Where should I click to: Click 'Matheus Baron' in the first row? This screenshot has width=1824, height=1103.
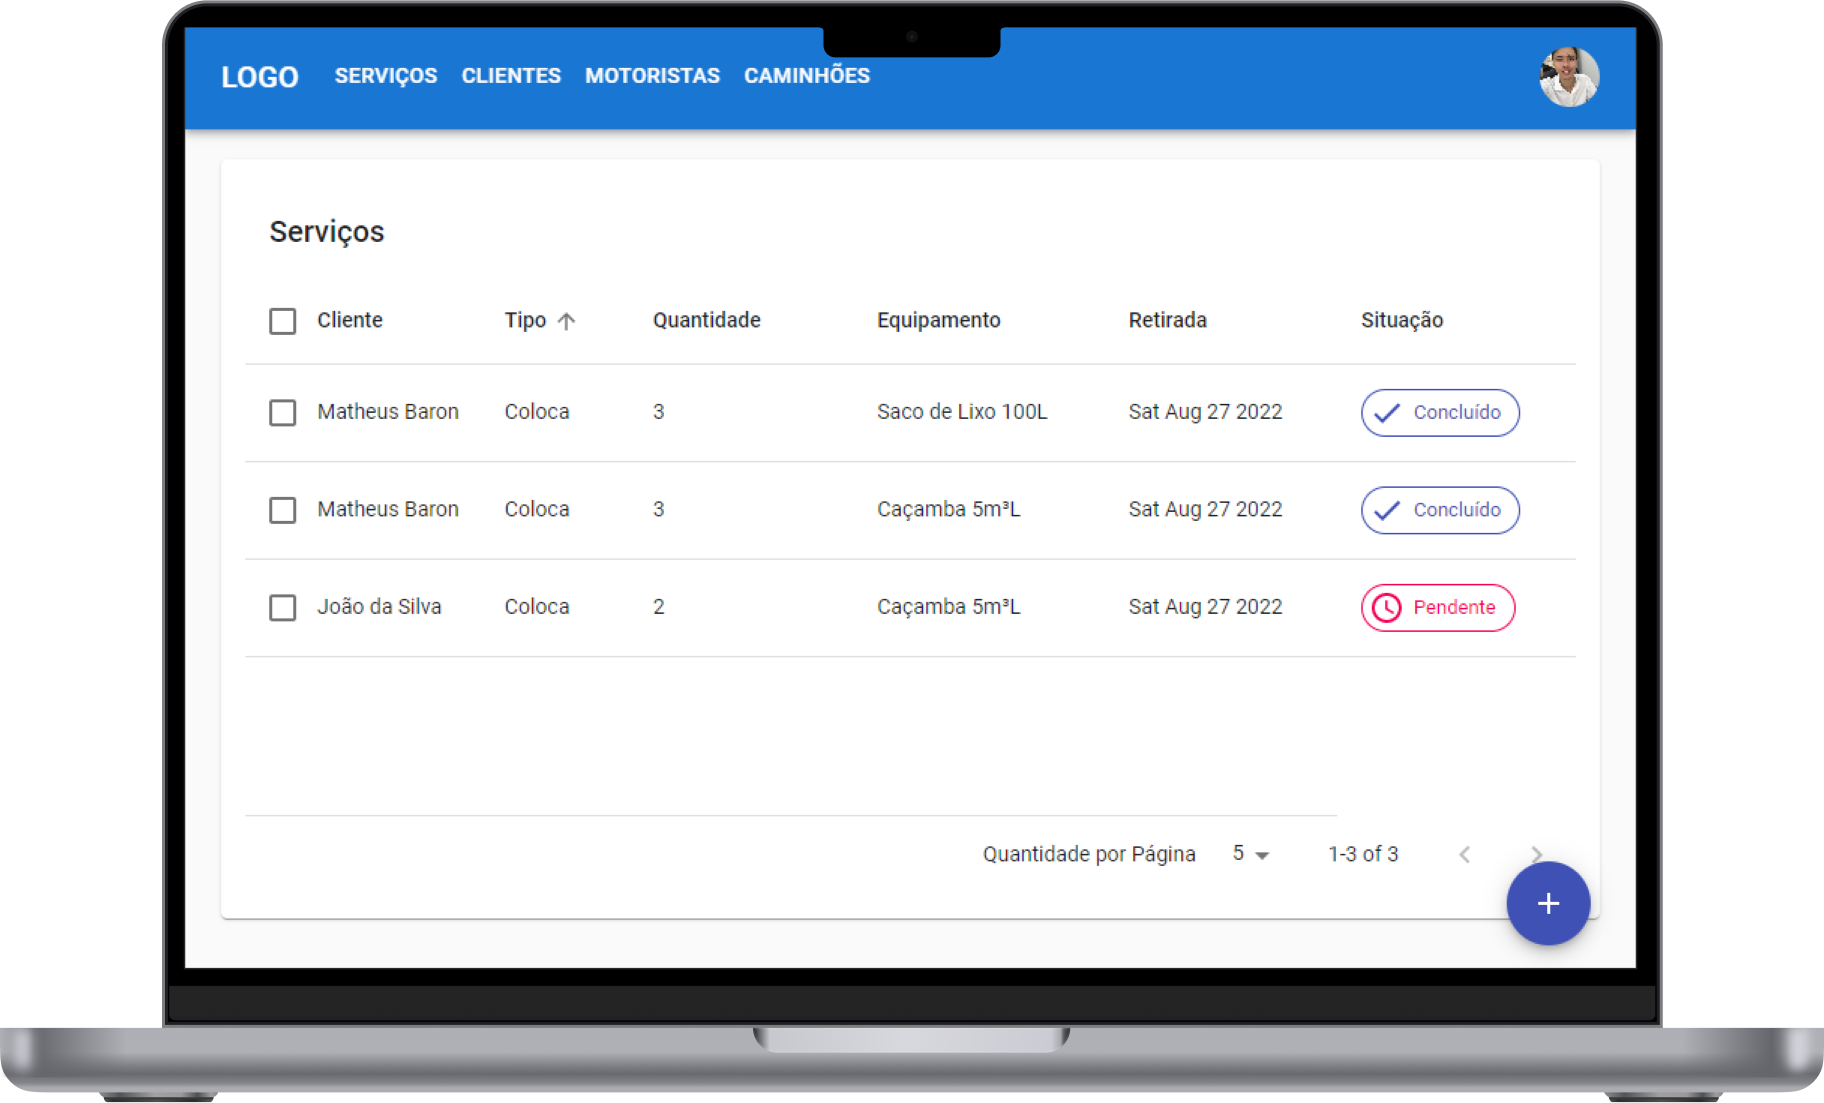(388, 412)
